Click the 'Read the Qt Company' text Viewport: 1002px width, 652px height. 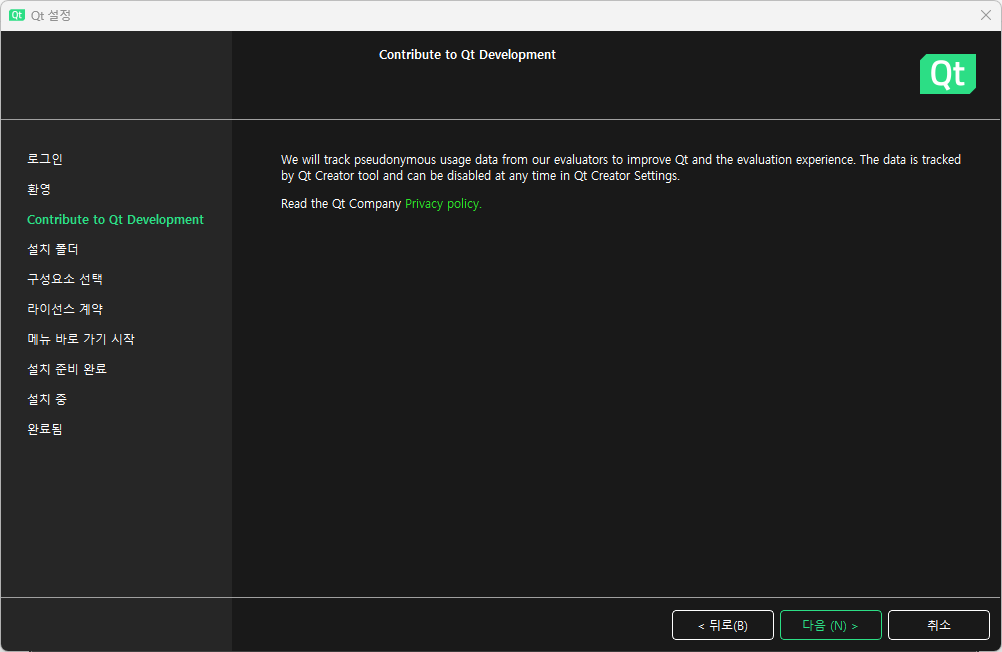[x=341, y=204]
